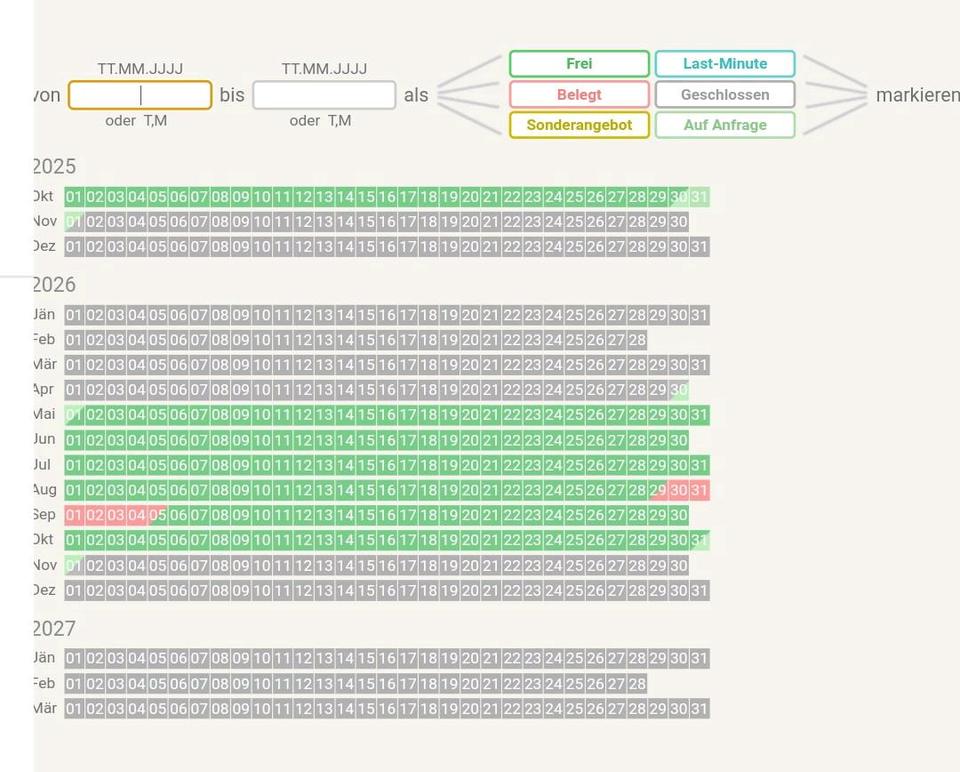Select the 'Auf Anfrage' status button
Viewport: 960px width, 772px height.
725,125
